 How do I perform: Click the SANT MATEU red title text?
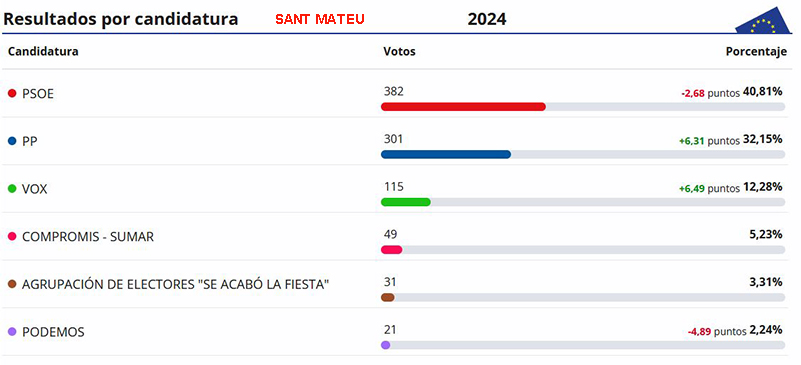point(320,19)
